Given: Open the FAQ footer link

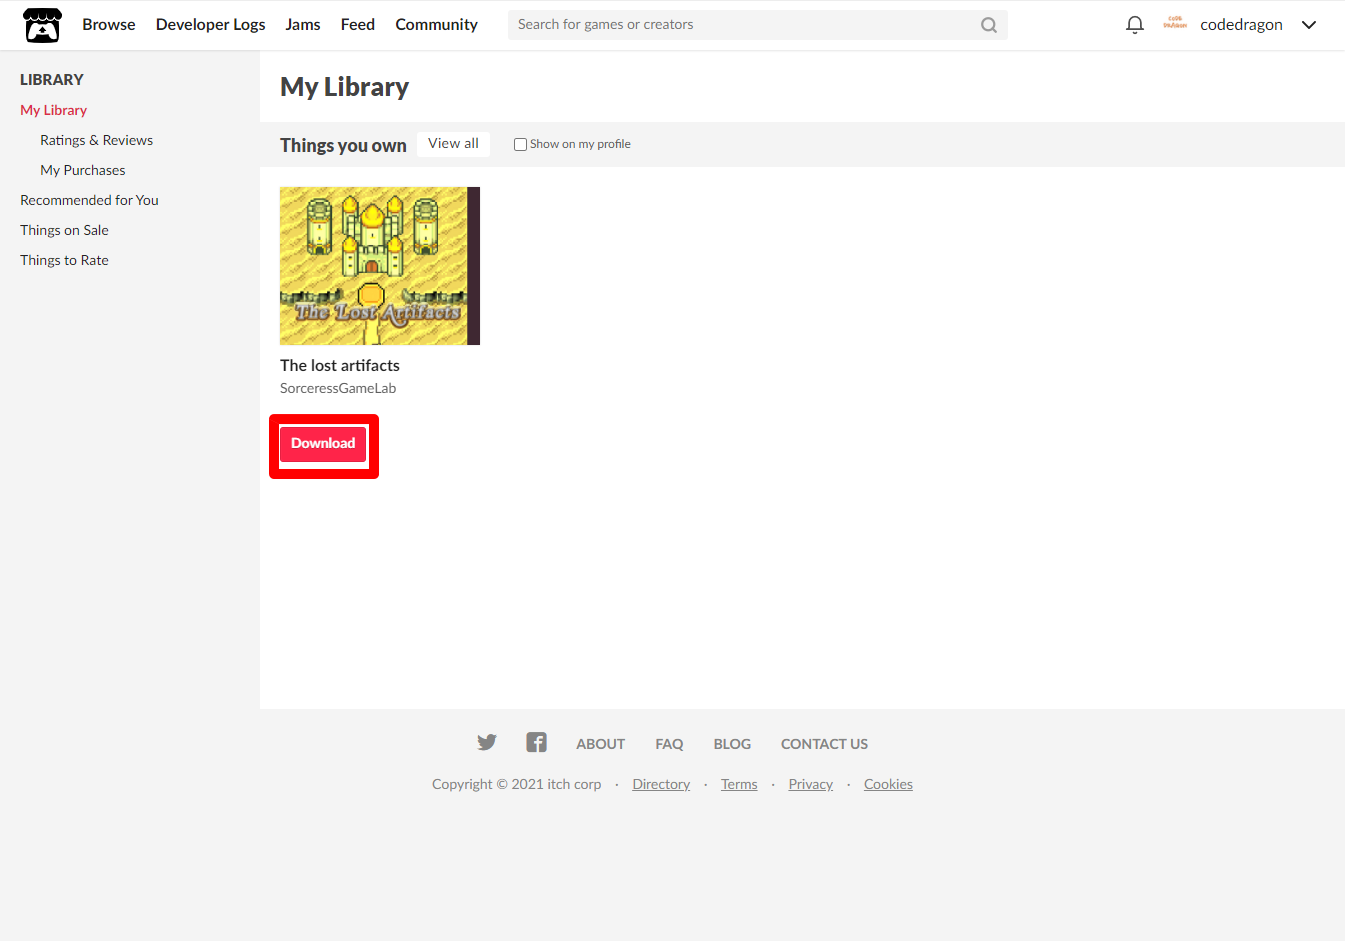Looking at the screenshot, I should [x=669, y=744].
